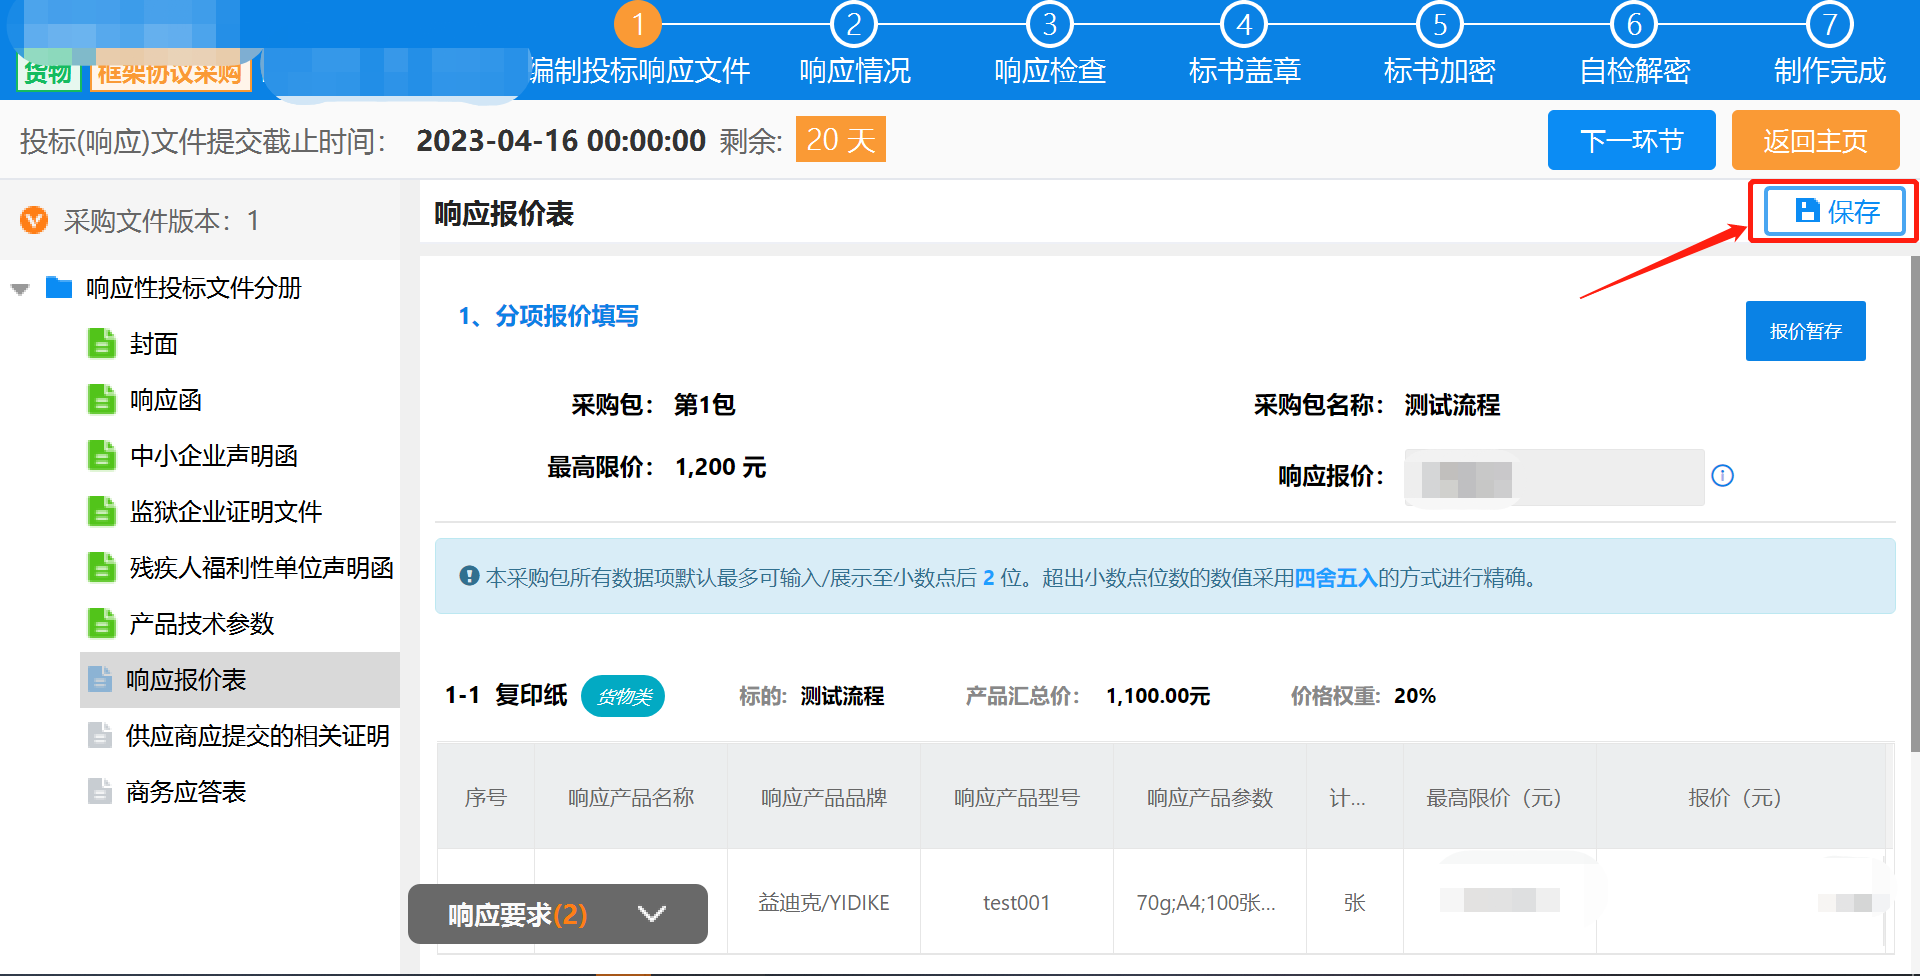The width and height of the screenshot is (1920, 976).
Task: Click step 3 circle 响应检查
Action: click(1050, 24)
